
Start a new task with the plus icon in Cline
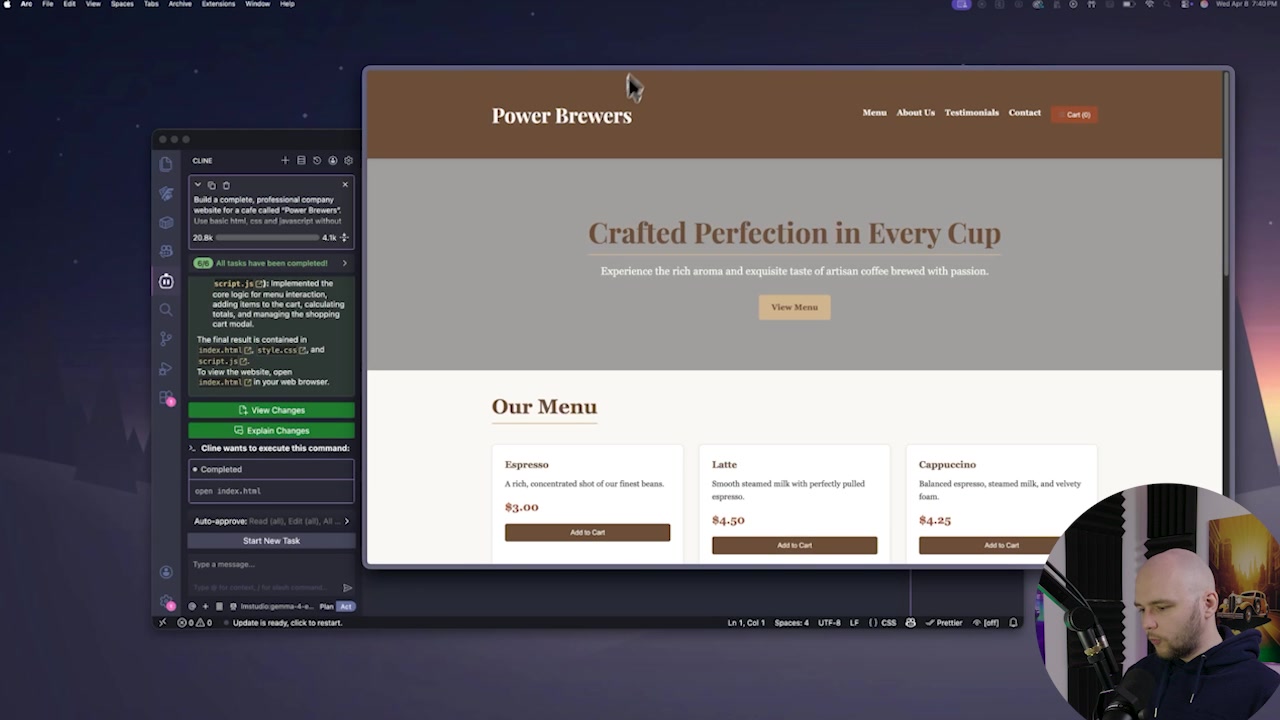click(285, 160)
